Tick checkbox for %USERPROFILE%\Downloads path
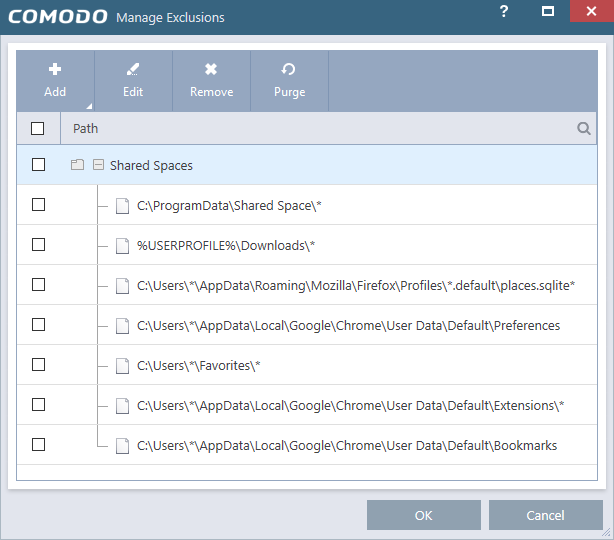614x540 pixels. pyautogui.click(x=38, y=245)
